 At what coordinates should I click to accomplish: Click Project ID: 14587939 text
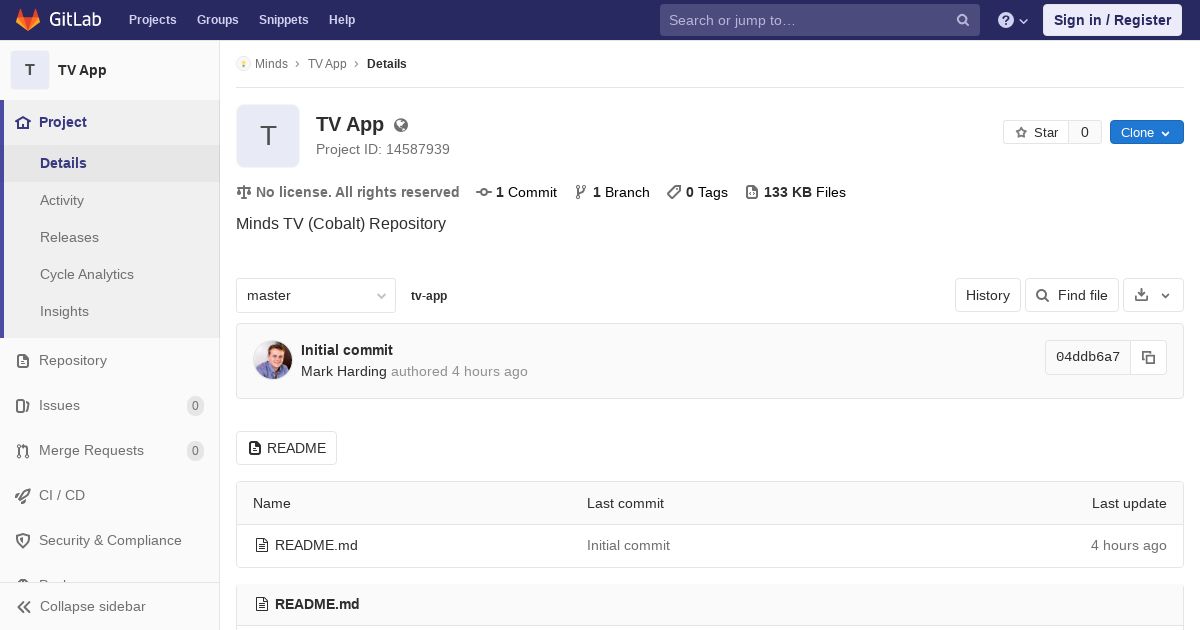click(383, 149)
